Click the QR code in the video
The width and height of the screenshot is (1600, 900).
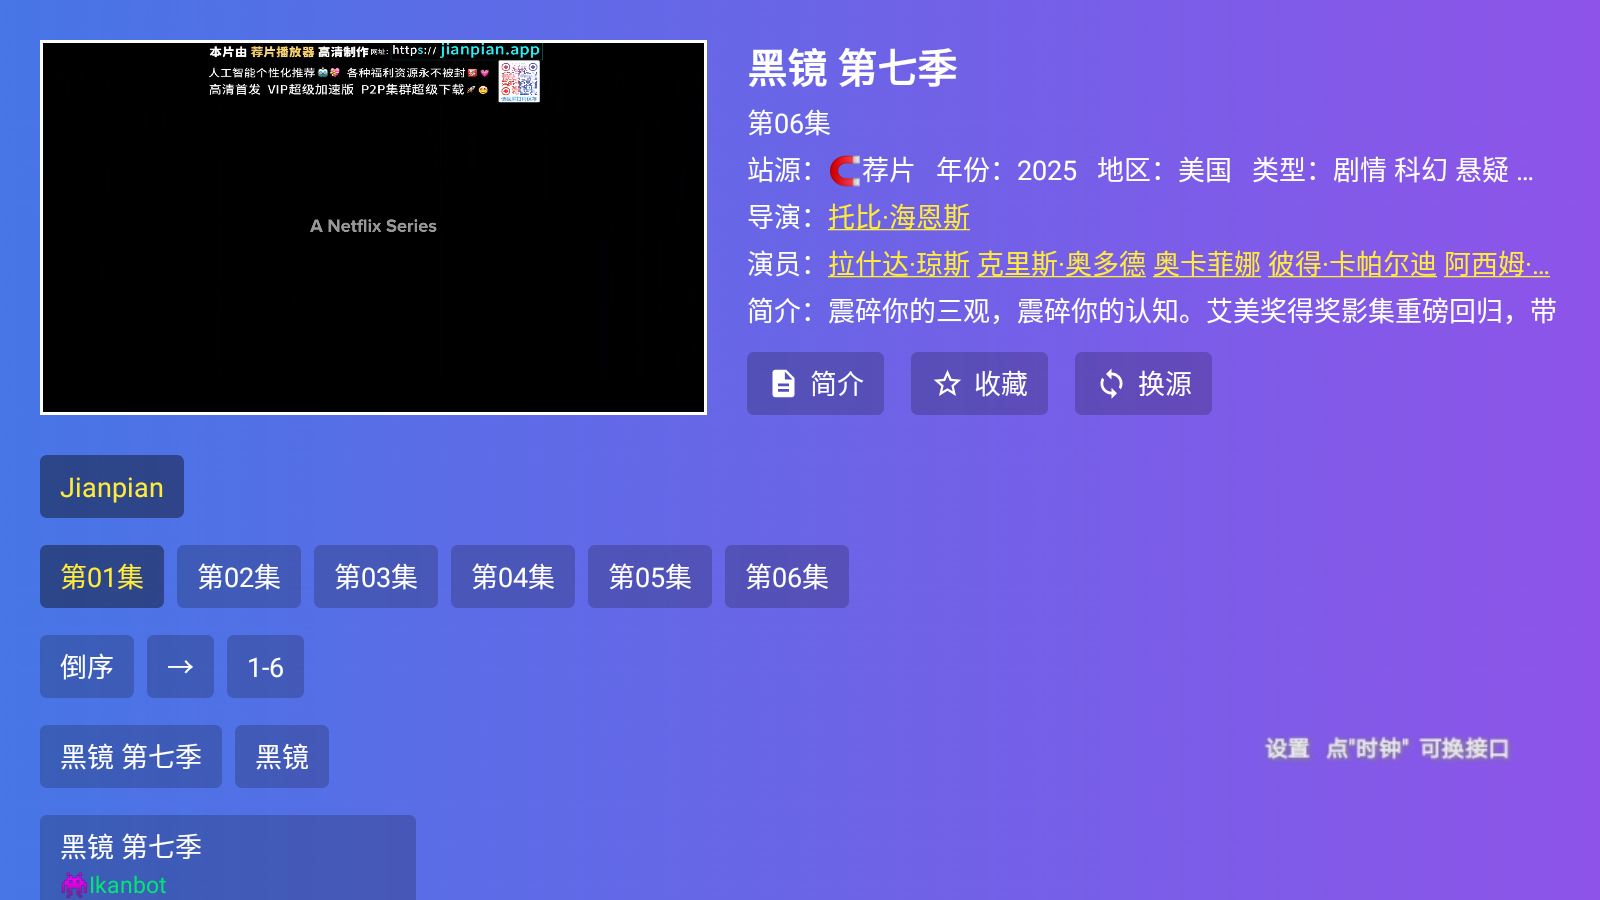pyautogui.click(x=519, y=81)
